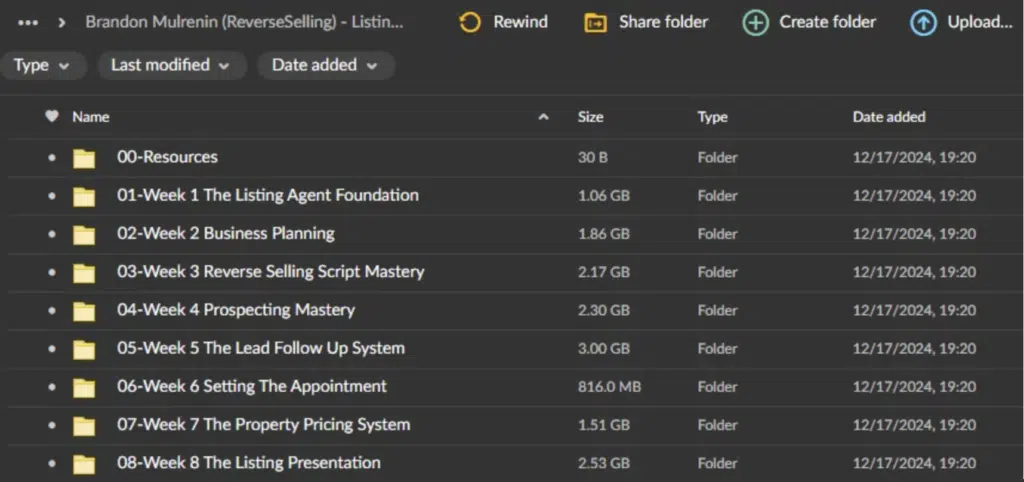Click the 1.06 GB size value

(603, 196)
